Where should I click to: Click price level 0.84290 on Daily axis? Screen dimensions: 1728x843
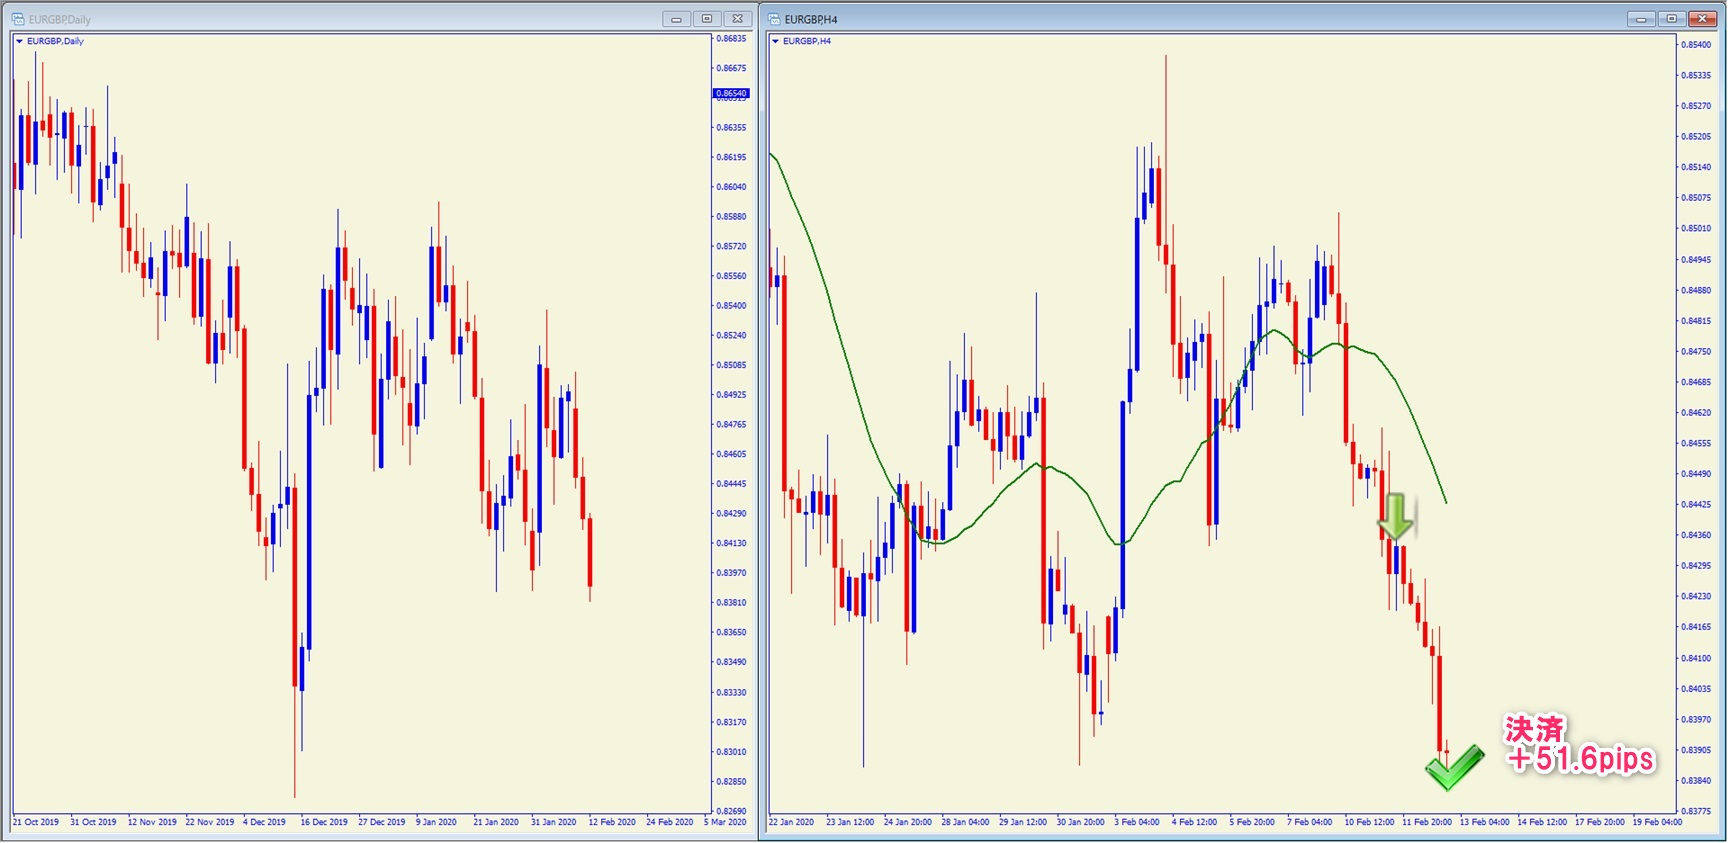point(731,513)
